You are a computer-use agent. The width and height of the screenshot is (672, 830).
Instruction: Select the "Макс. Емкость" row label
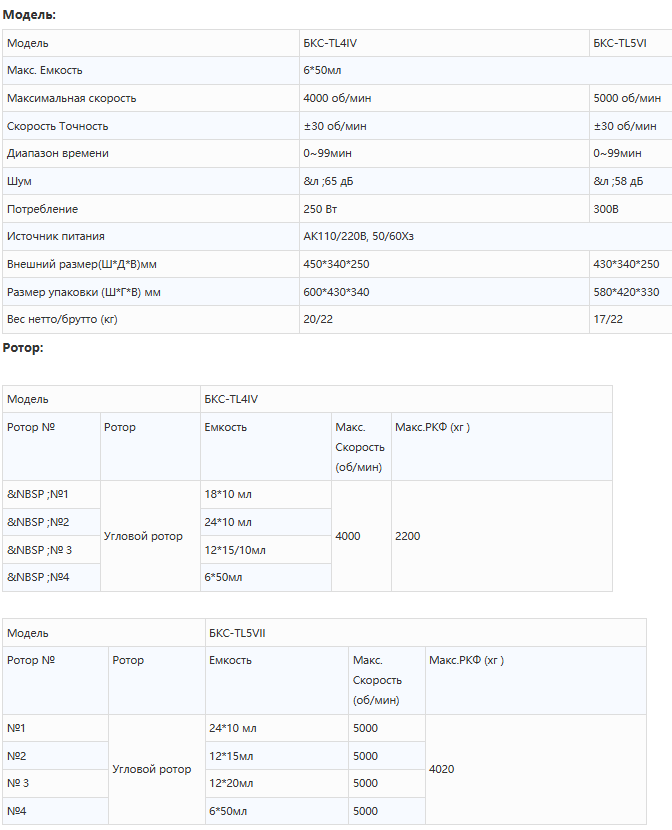tap(45, 70)
